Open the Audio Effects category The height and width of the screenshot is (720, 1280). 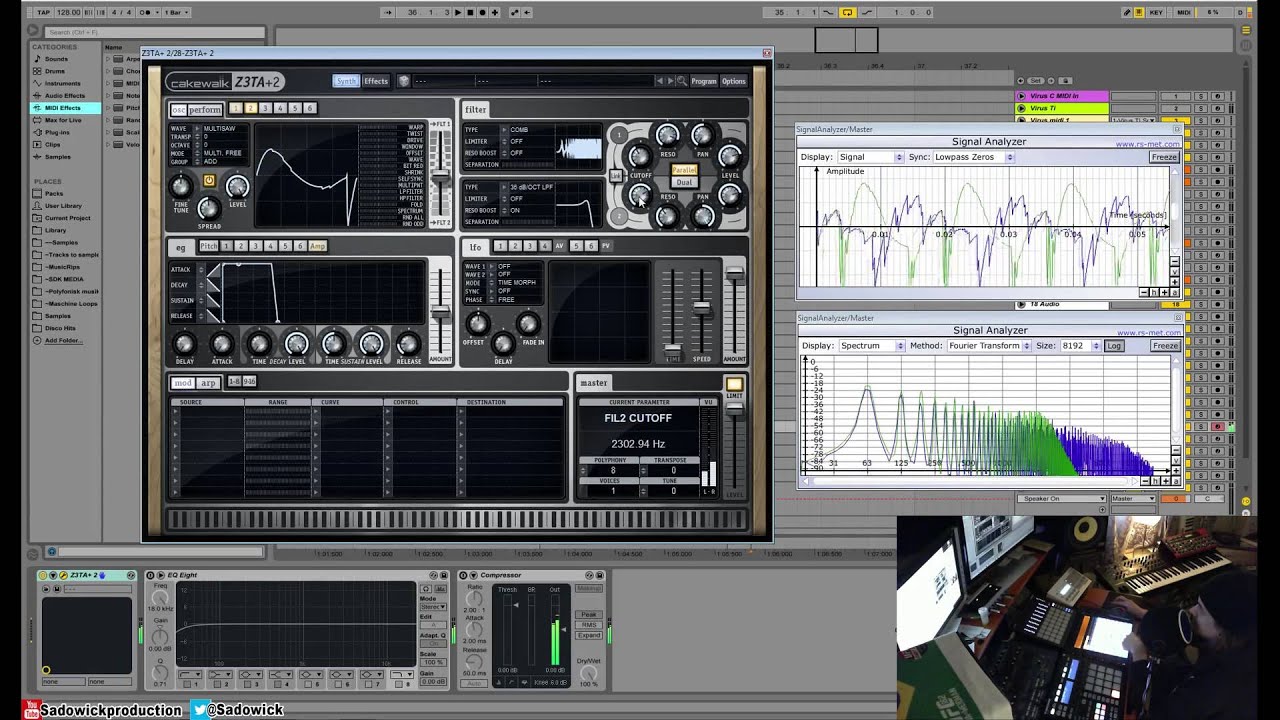point(65,95)
